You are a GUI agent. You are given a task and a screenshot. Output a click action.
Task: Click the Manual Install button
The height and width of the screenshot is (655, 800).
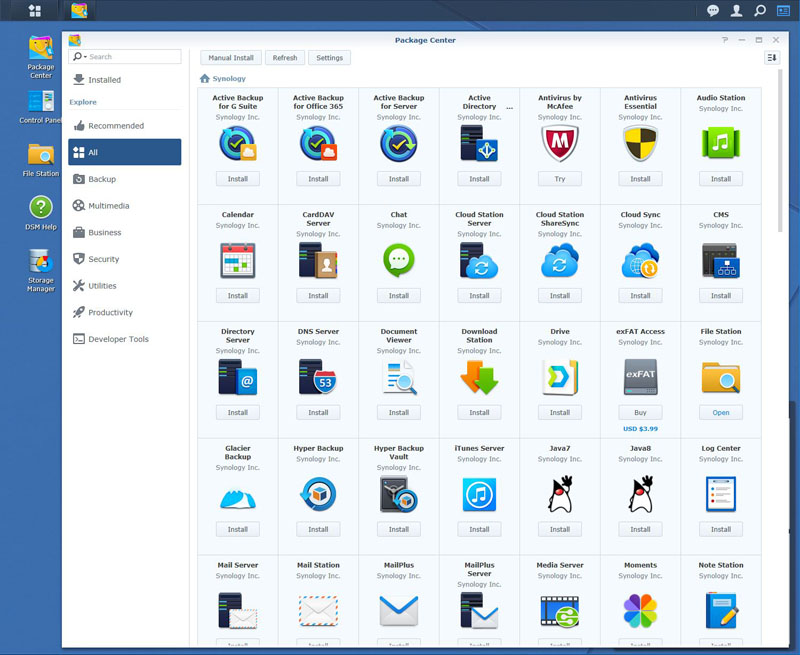click(x=231, y=58)
